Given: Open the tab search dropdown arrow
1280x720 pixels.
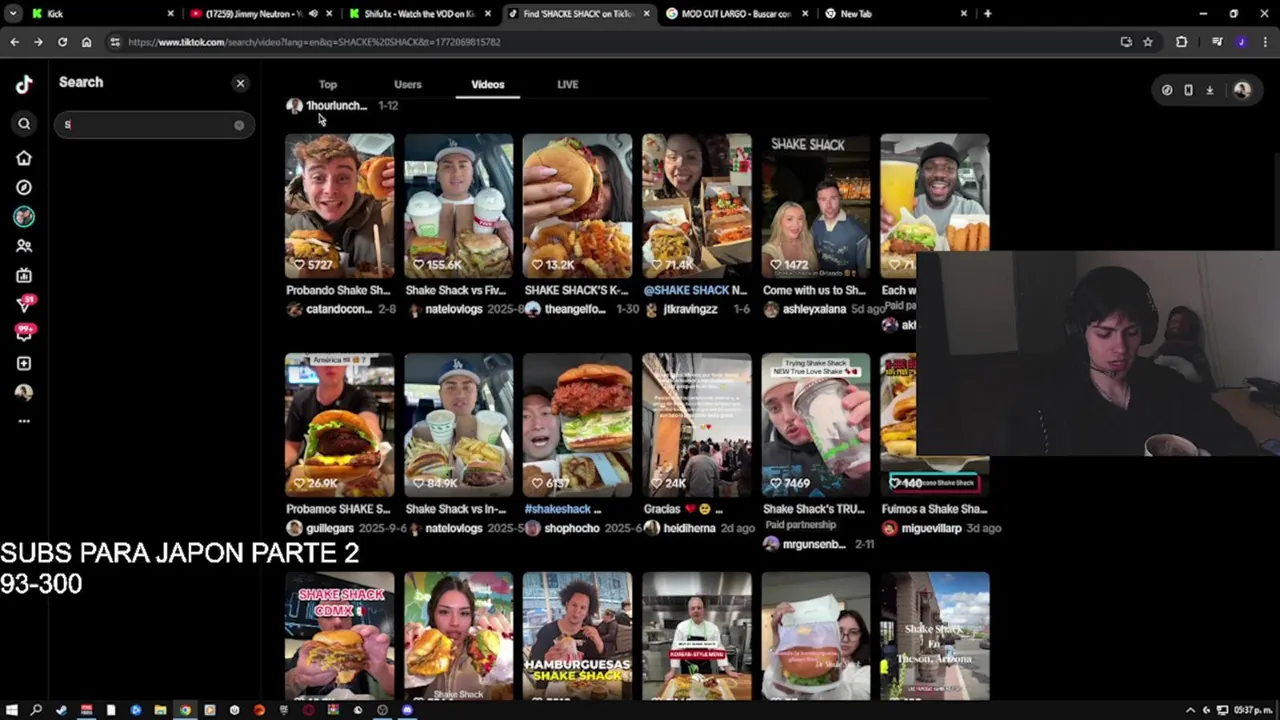Looking at the screenshot, I should [13, 14].
